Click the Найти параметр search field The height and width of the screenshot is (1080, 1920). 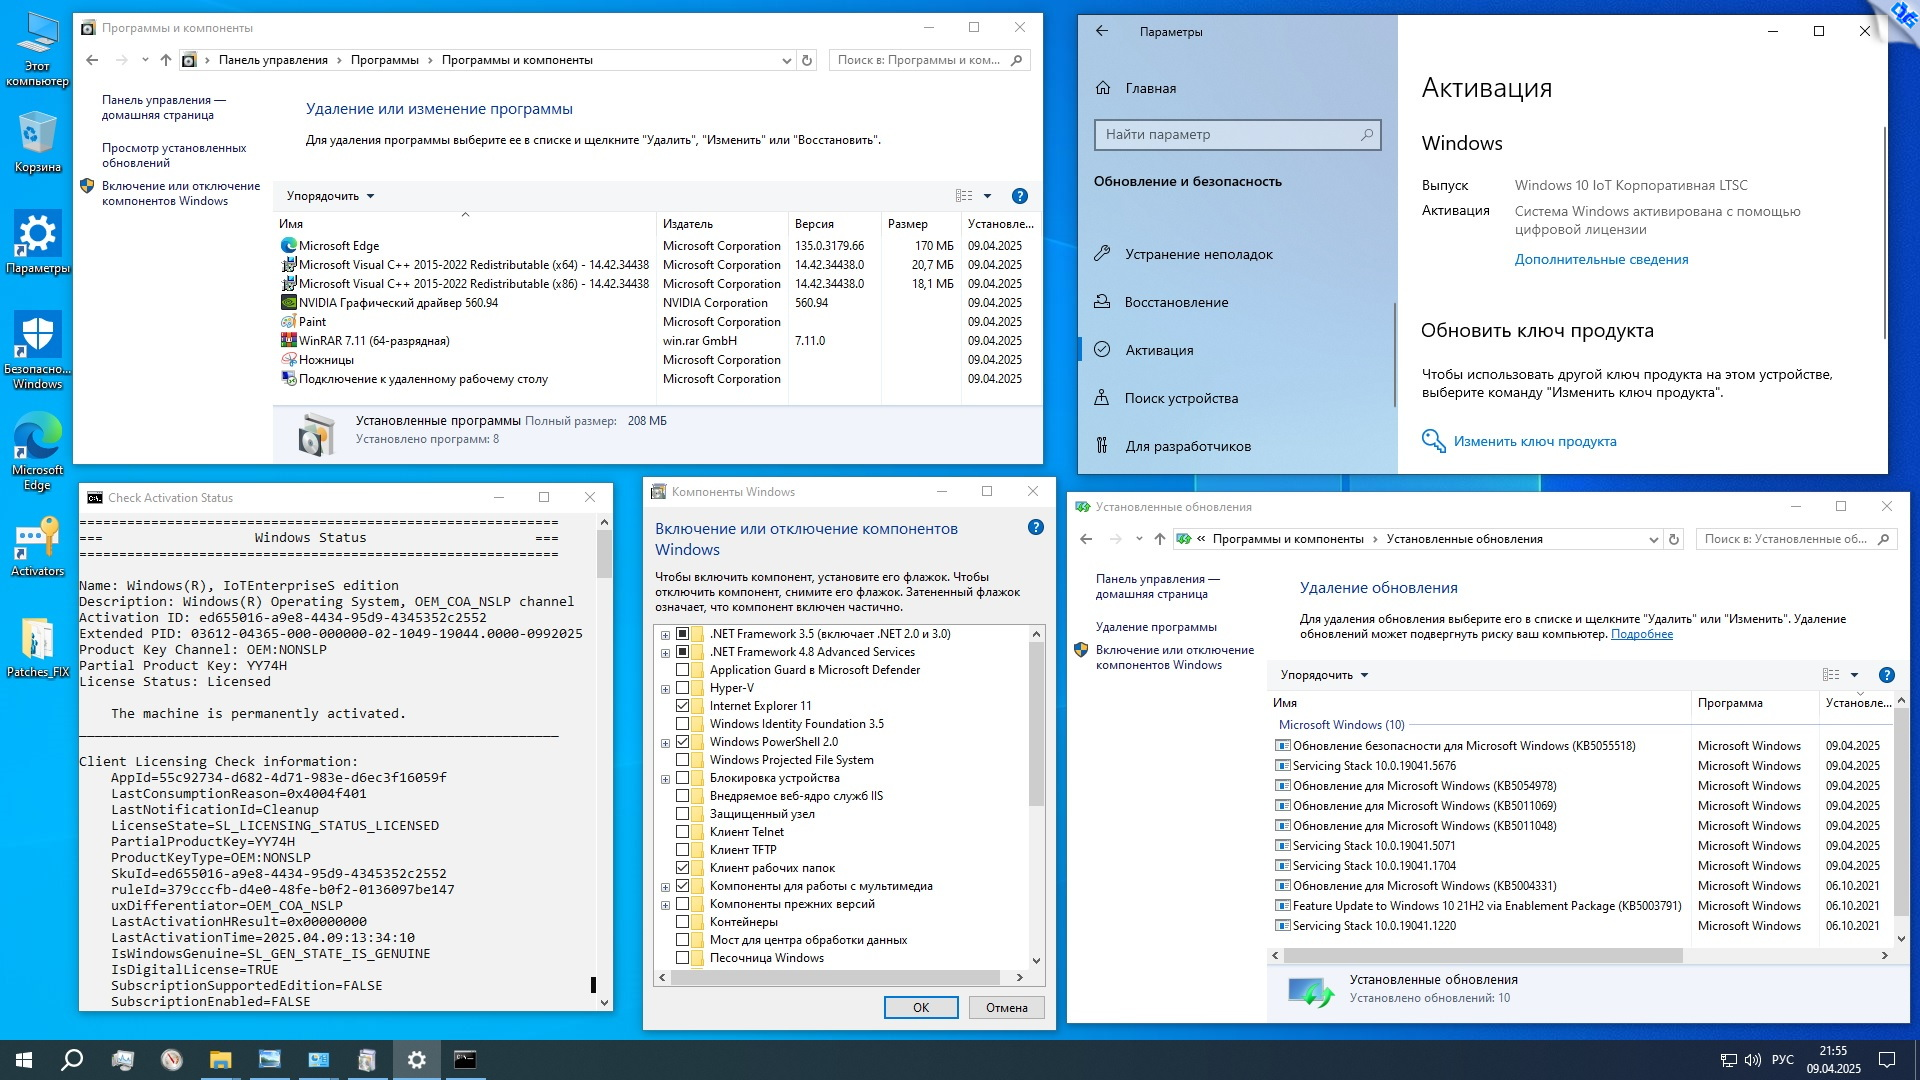1230,134
